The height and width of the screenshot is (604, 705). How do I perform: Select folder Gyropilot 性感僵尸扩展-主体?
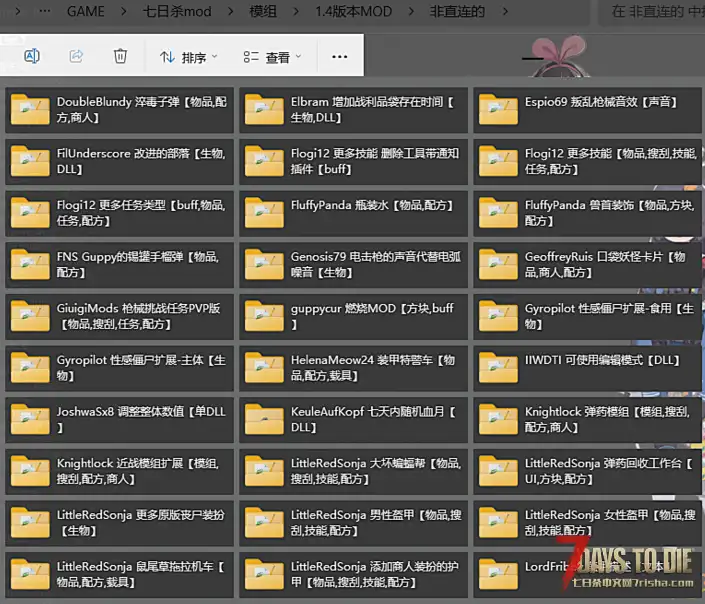(120, 368)
